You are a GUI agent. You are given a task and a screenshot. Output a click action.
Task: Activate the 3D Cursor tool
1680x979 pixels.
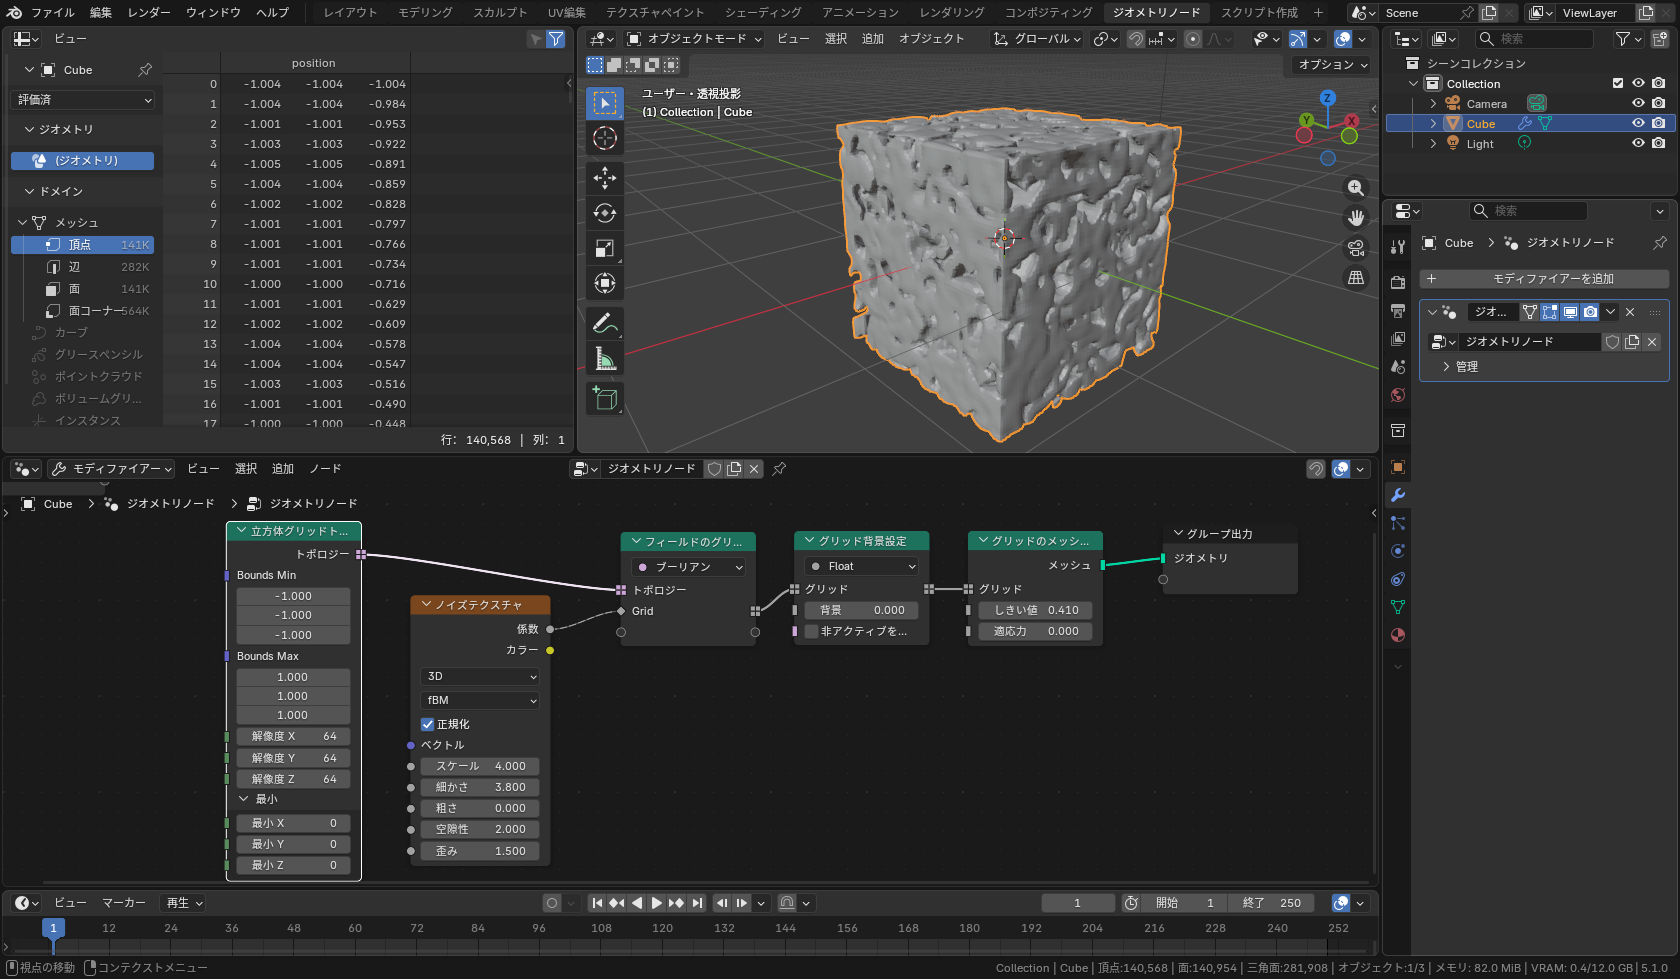click(605, 138)
